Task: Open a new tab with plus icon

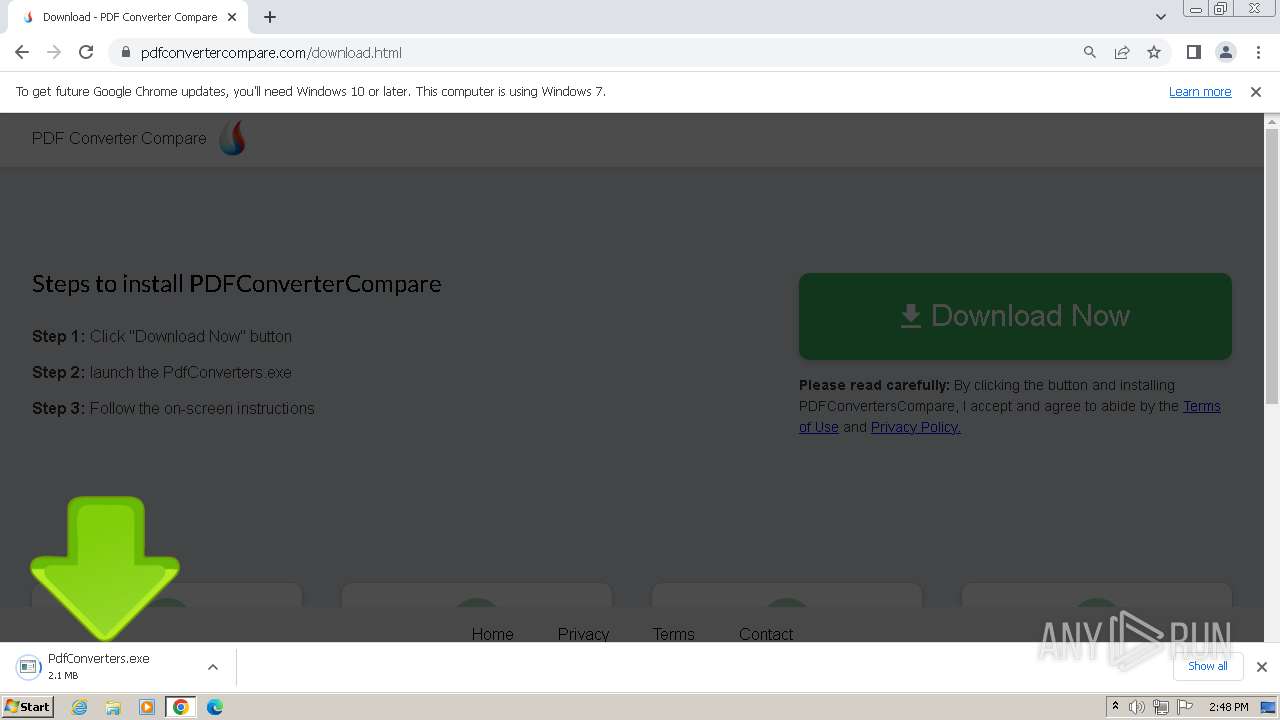Action: click(x=270, y=17)
